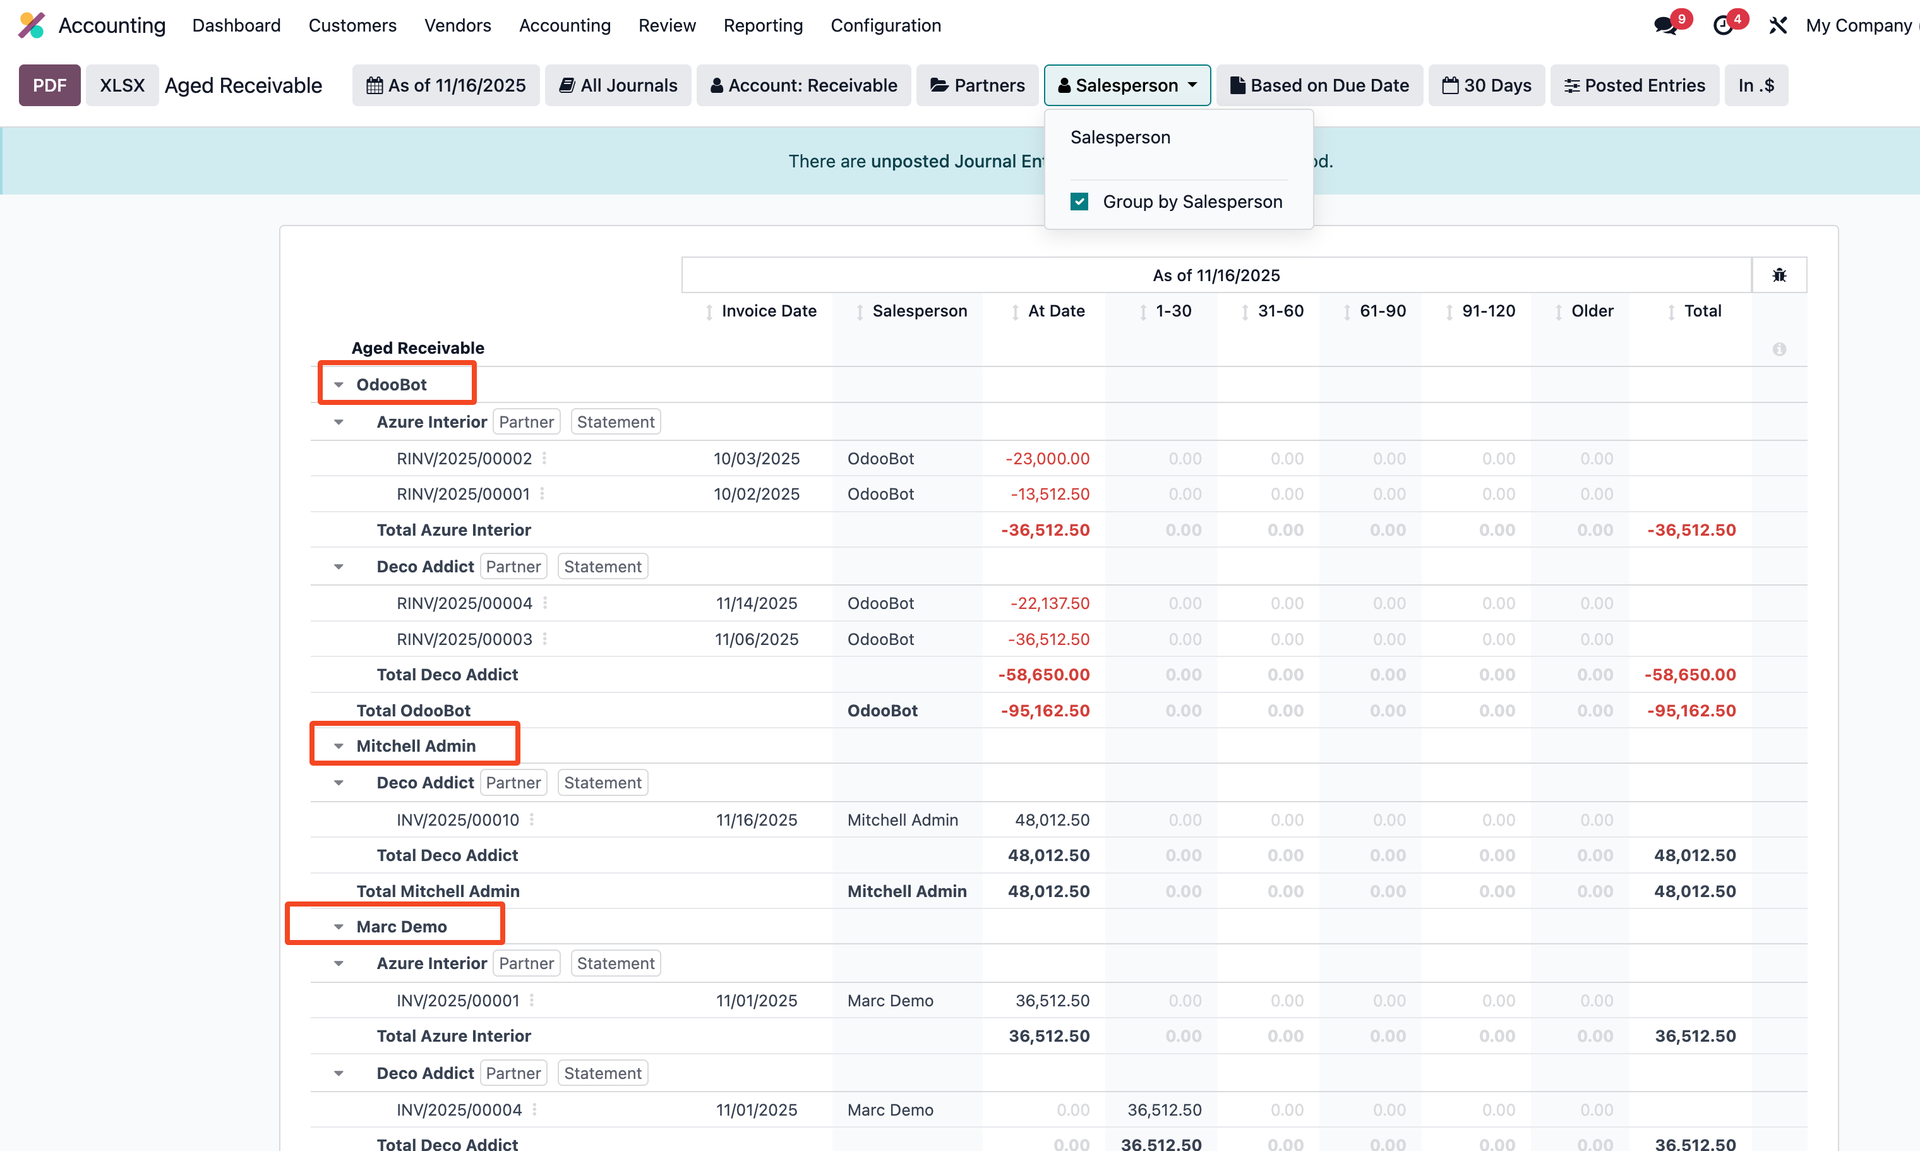Open the Configuration menu
The width and height of the screenshot is (1920, 1151).
pos(885,25)
